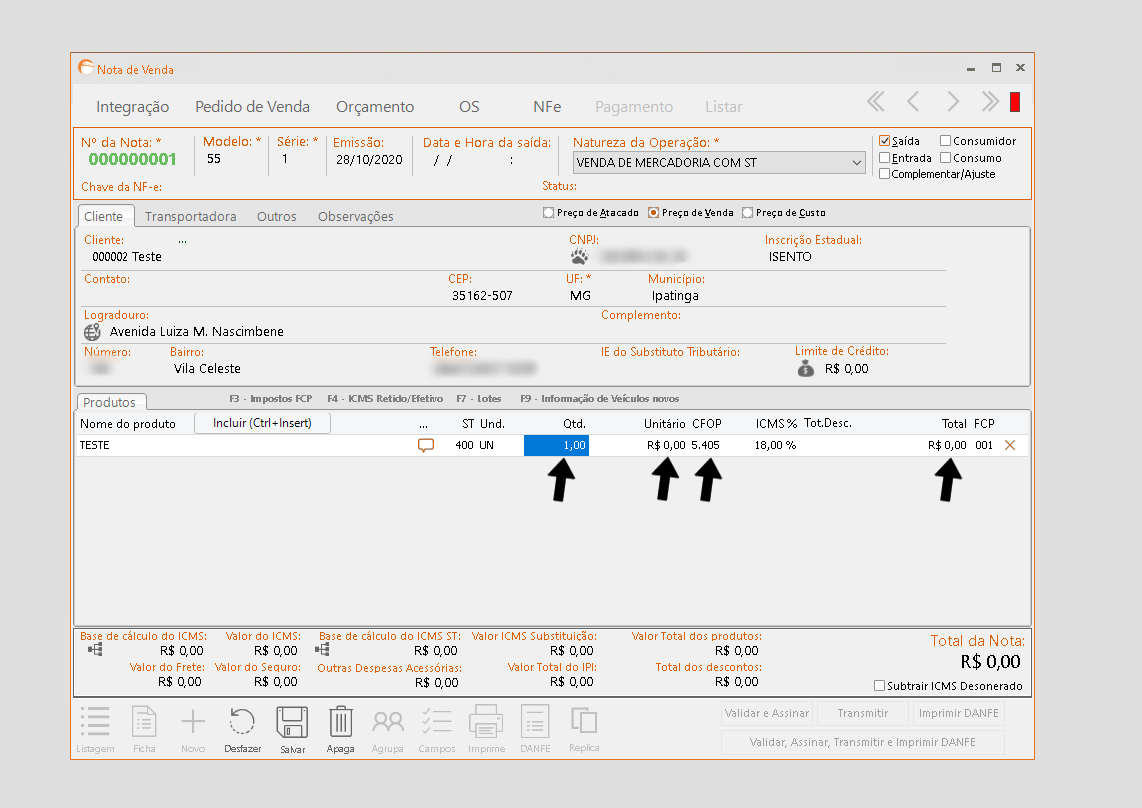
Task: Select Preço de Venda radio option
Action: coord(653,213)
